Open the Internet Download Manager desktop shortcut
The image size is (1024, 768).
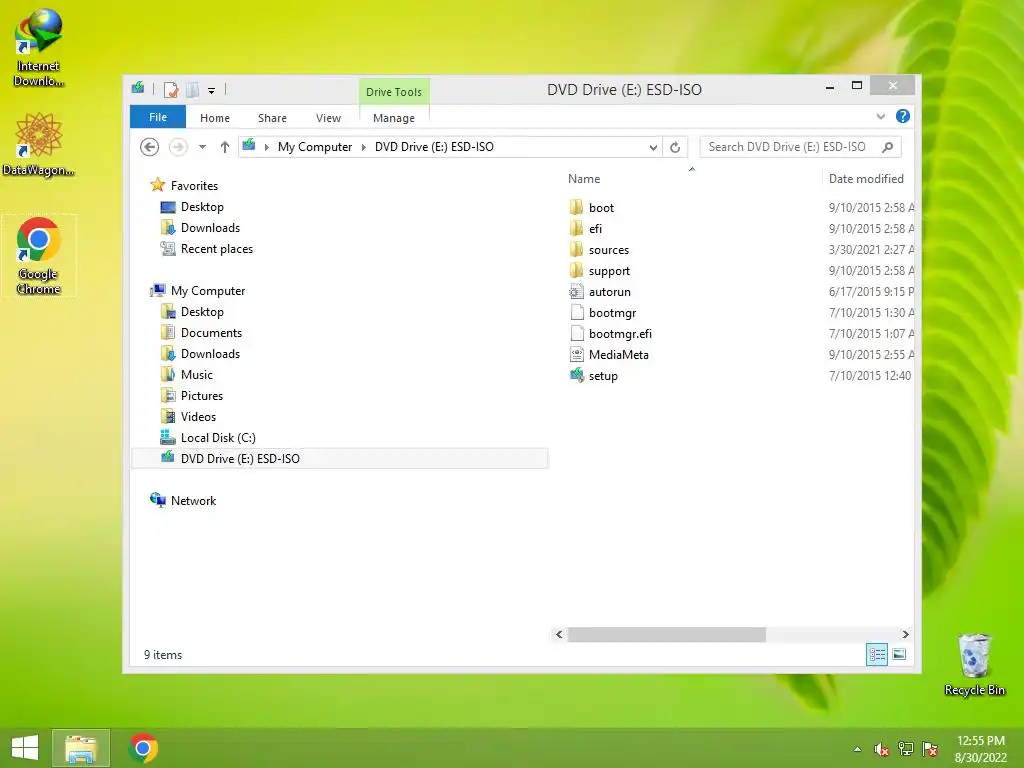click(x=39, y=47)
